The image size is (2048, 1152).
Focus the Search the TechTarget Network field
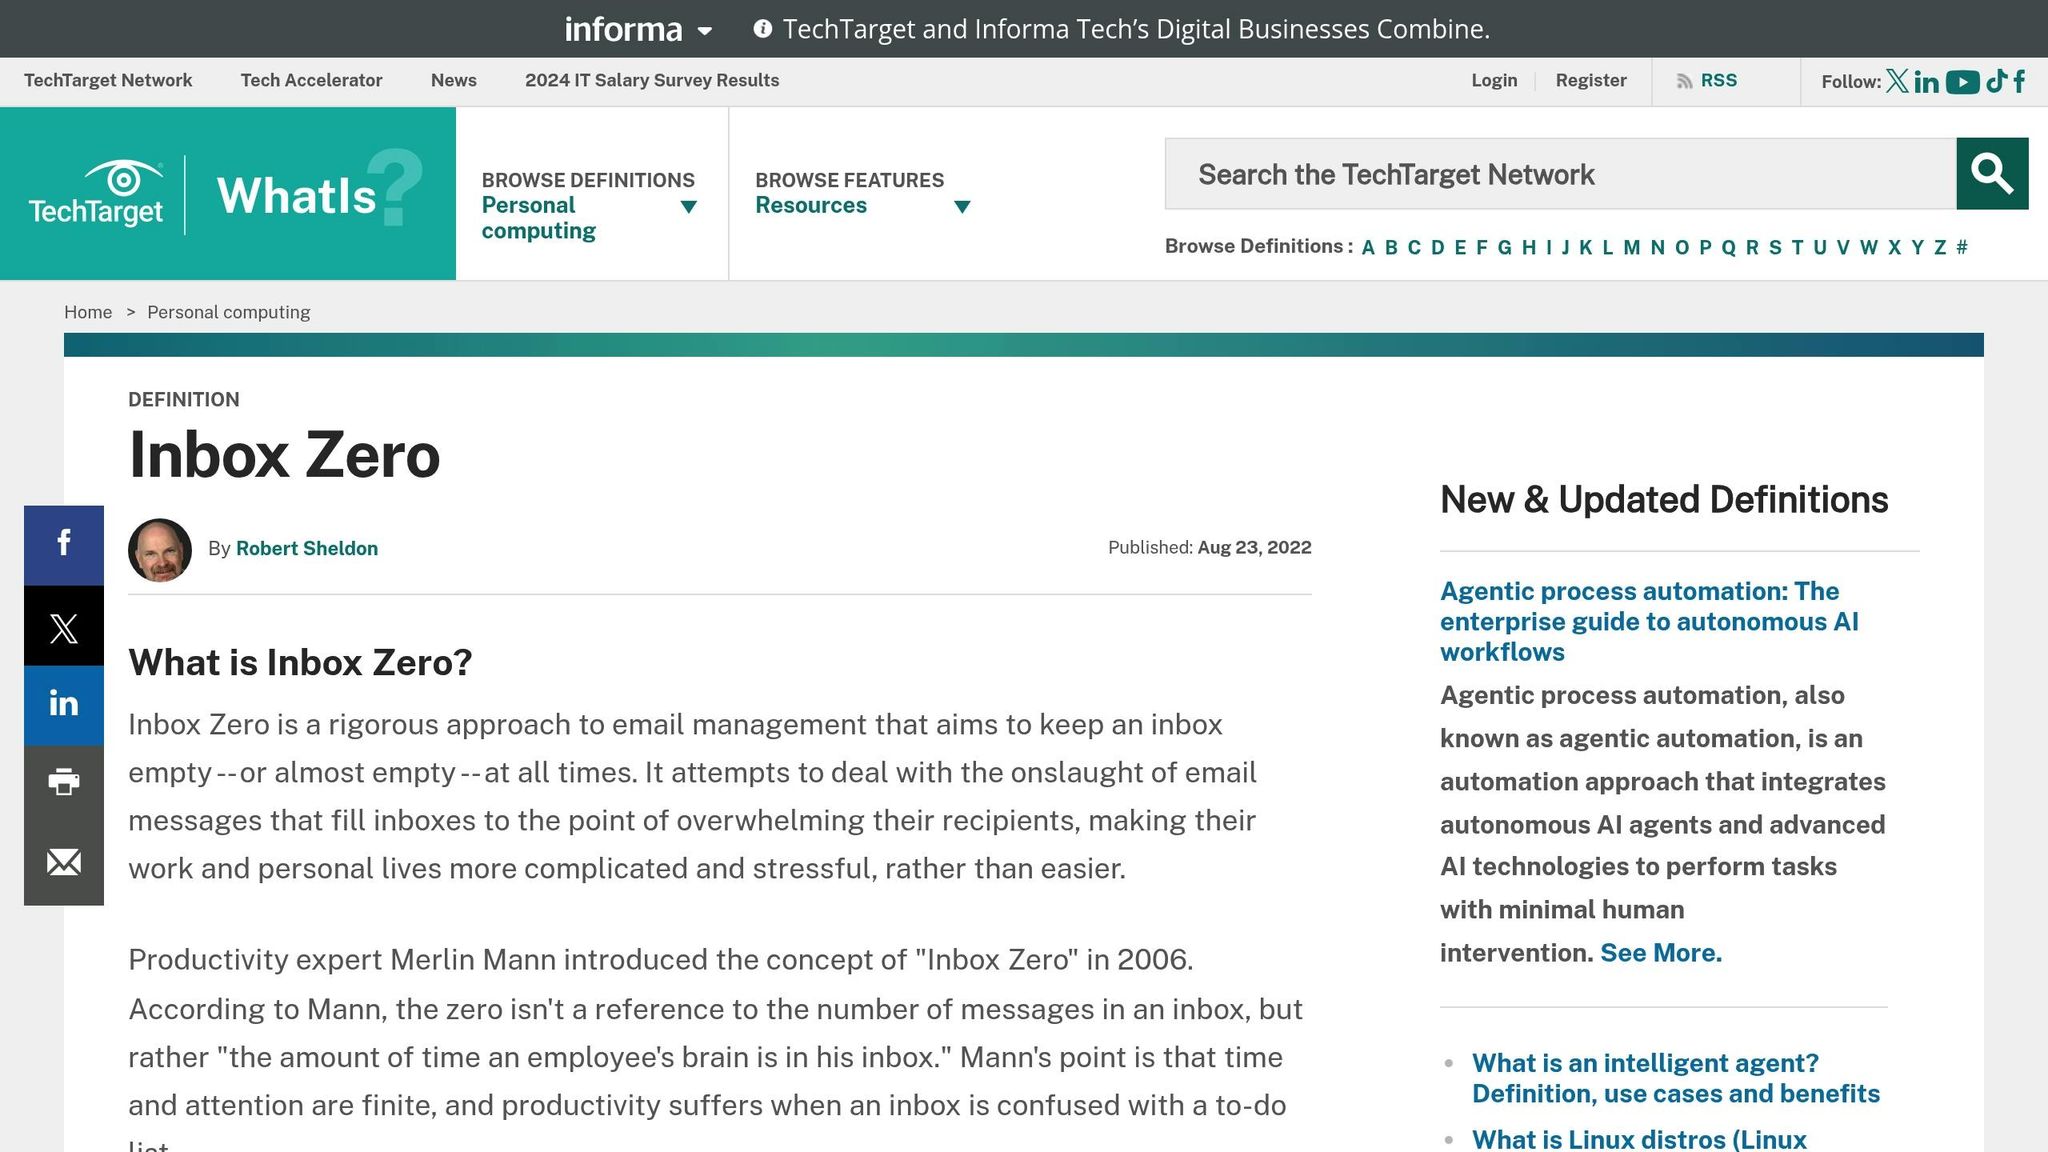coord(1560,174)
